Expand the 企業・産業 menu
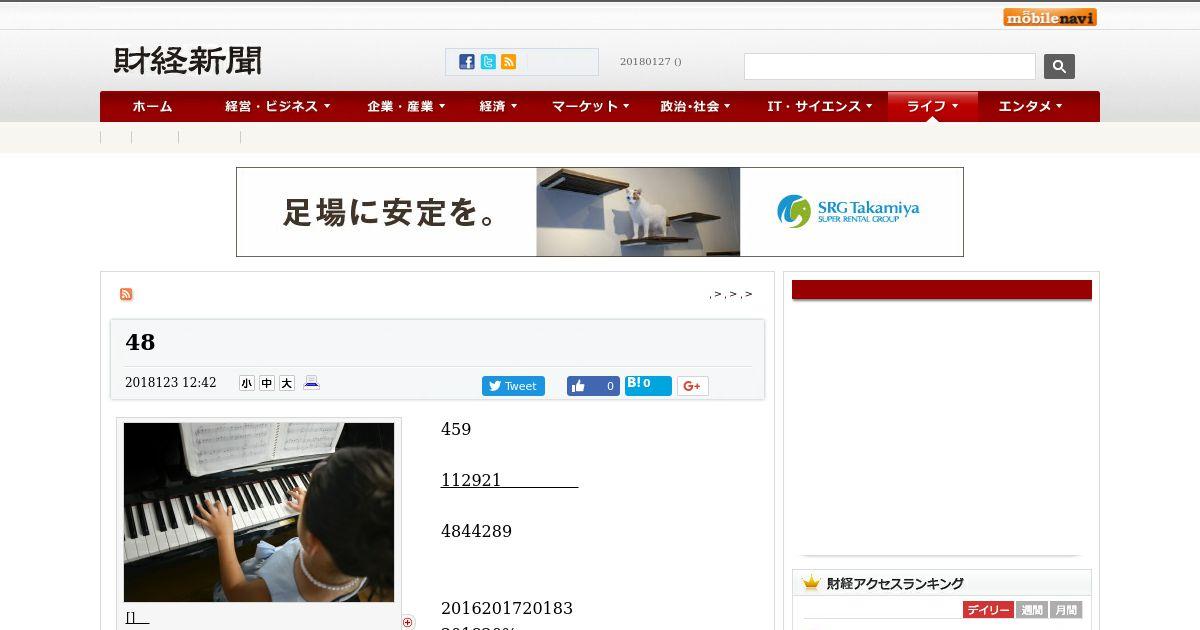 pyautogui.click(x=406, y=106)
